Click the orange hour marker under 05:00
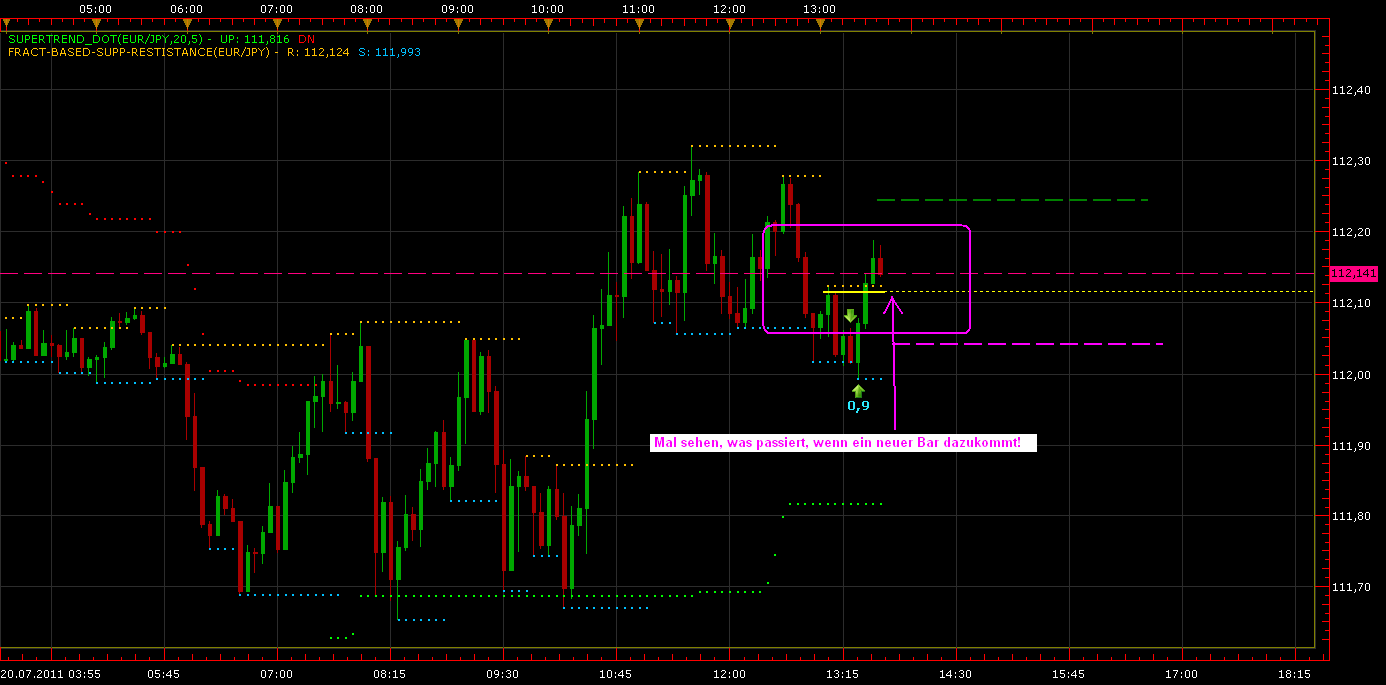1386x685 pixels. coord(95,23)
